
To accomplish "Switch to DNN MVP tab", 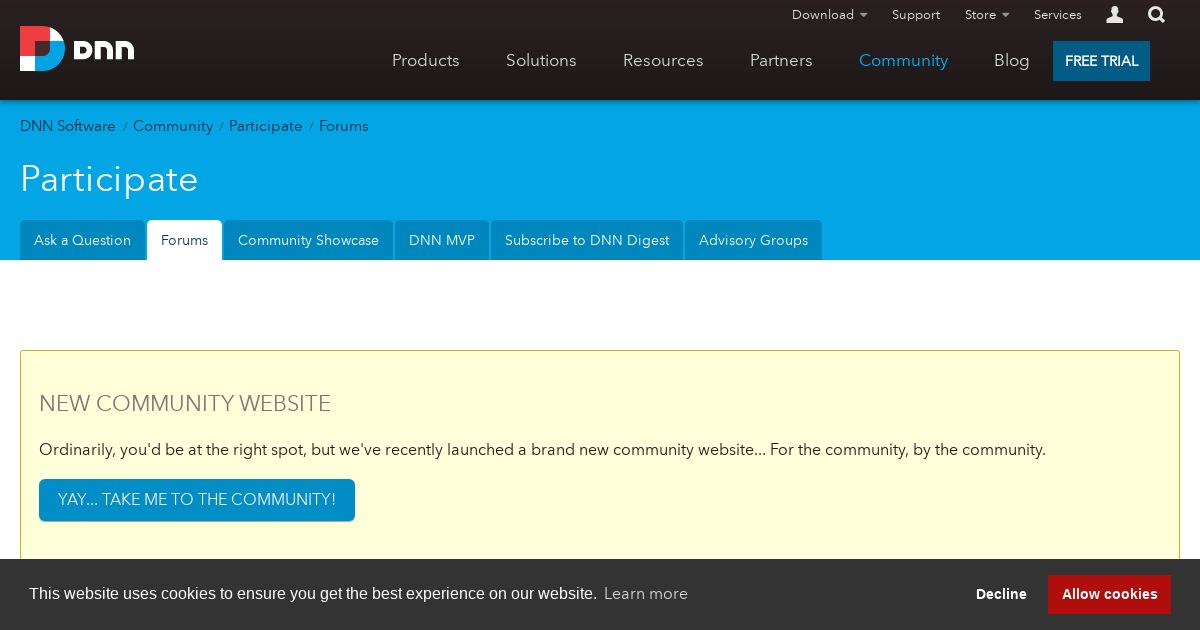I will [442, 240].
